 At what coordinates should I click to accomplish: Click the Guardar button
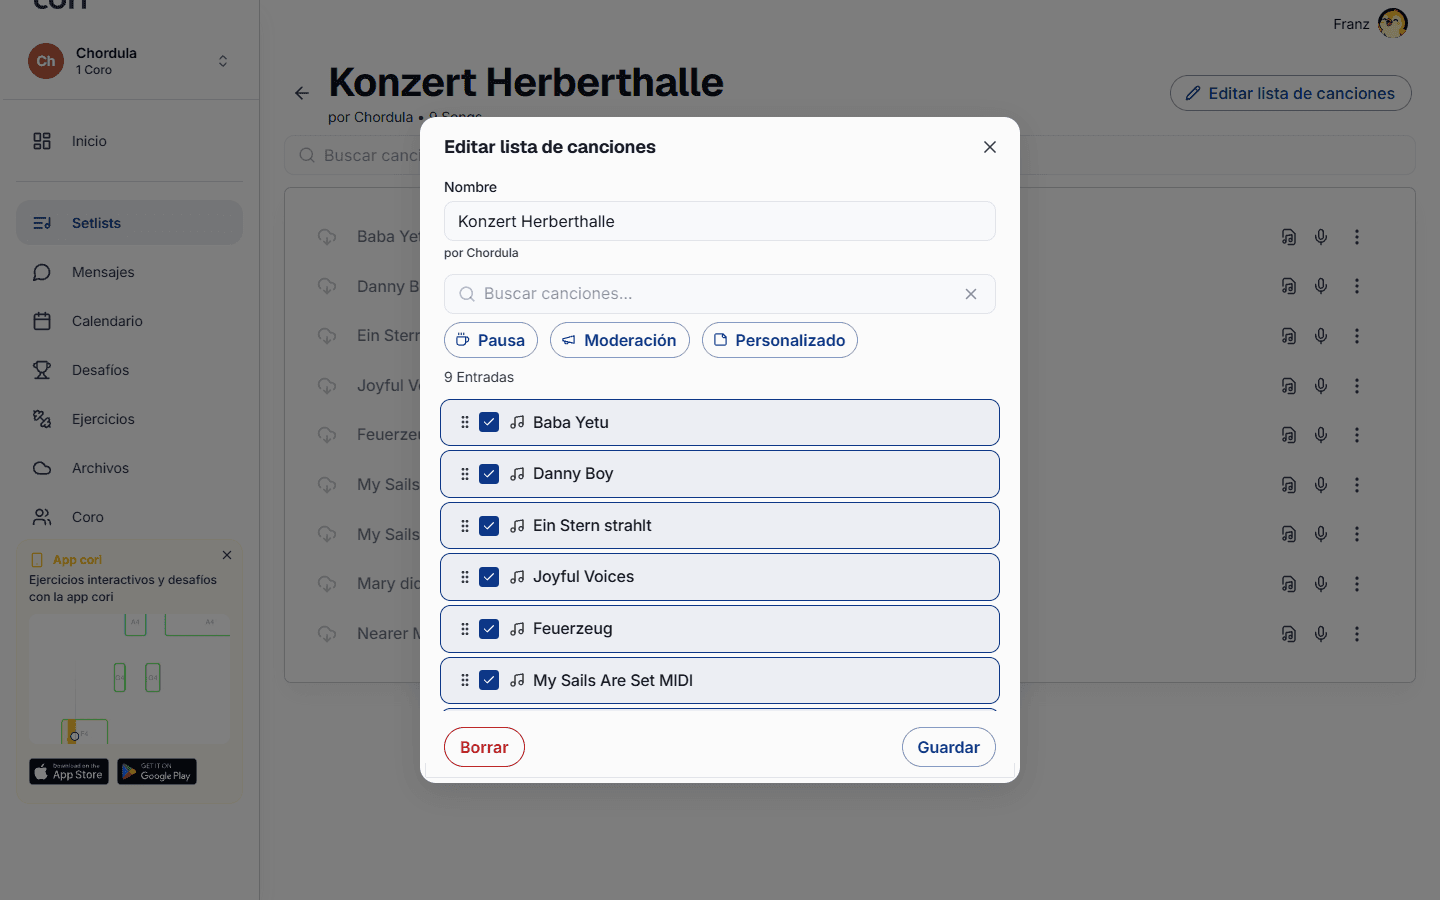[x=949, y=747]
